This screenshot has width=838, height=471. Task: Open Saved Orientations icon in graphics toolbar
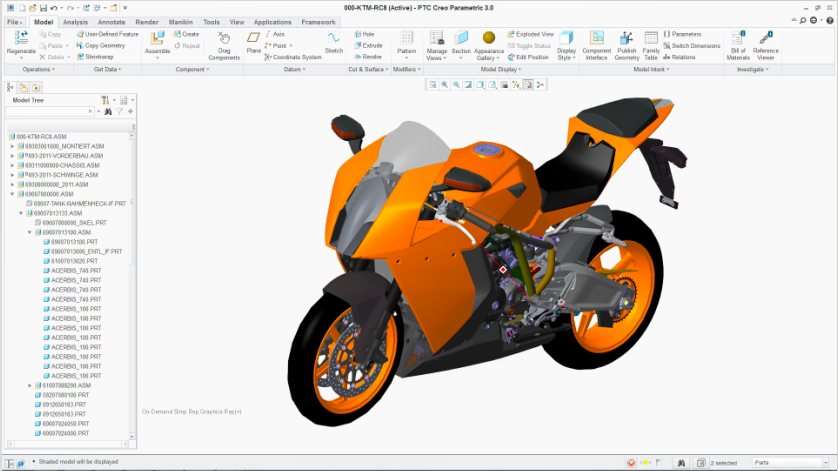492,84
